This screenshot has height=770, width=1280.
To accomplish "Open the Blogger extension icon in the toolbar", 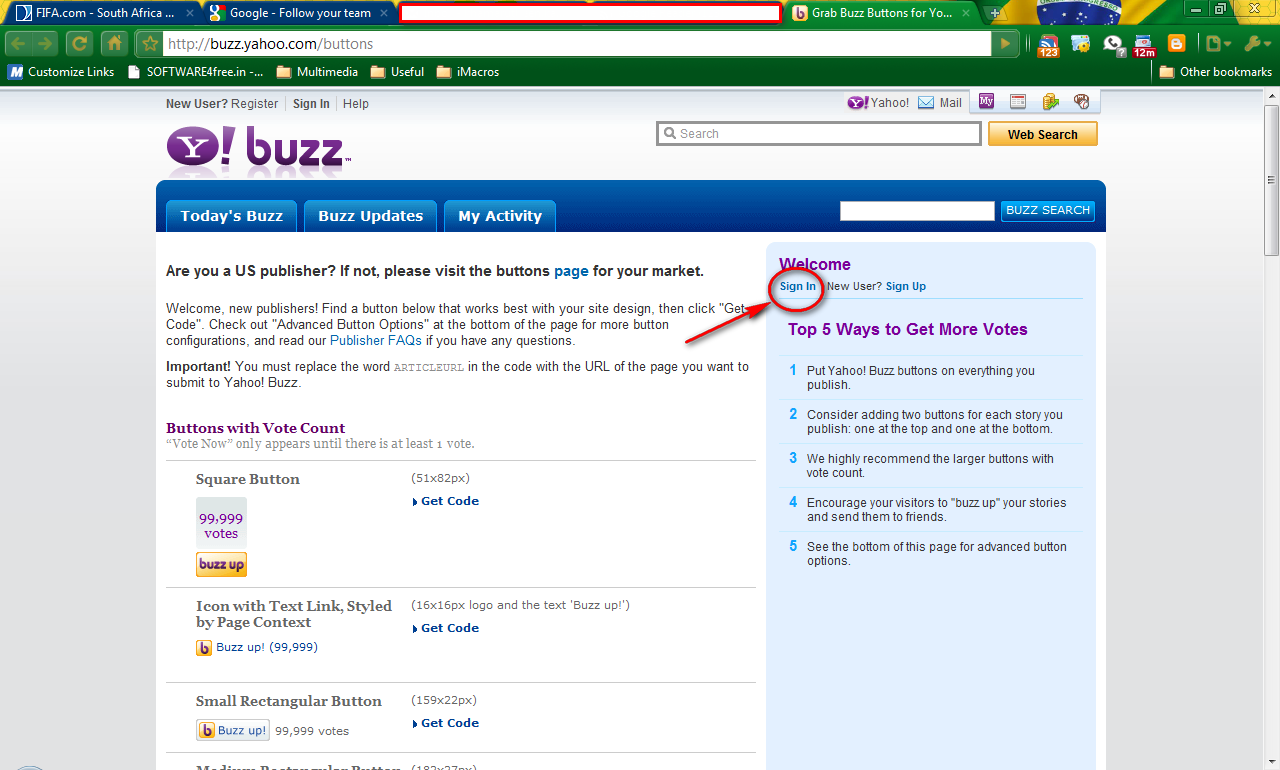I will coord(1176,43).
